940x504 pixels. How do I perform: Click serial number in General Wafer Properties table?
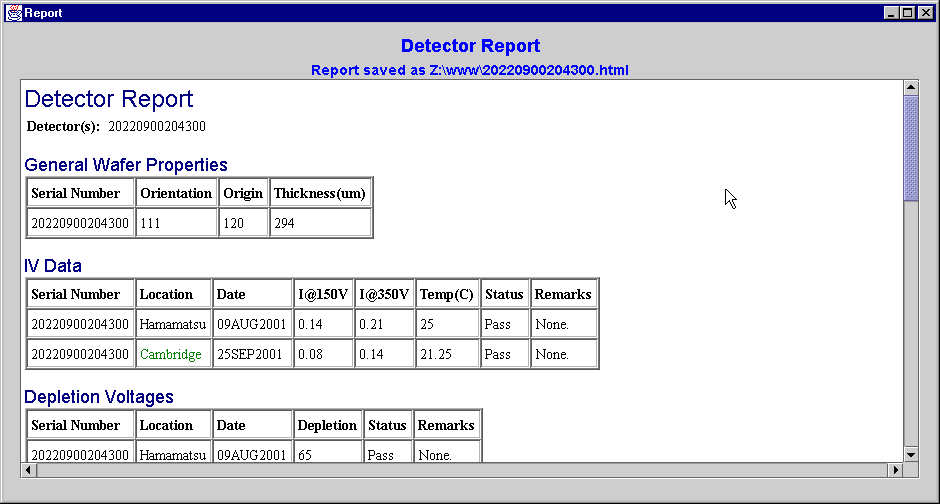click(80, 224)
